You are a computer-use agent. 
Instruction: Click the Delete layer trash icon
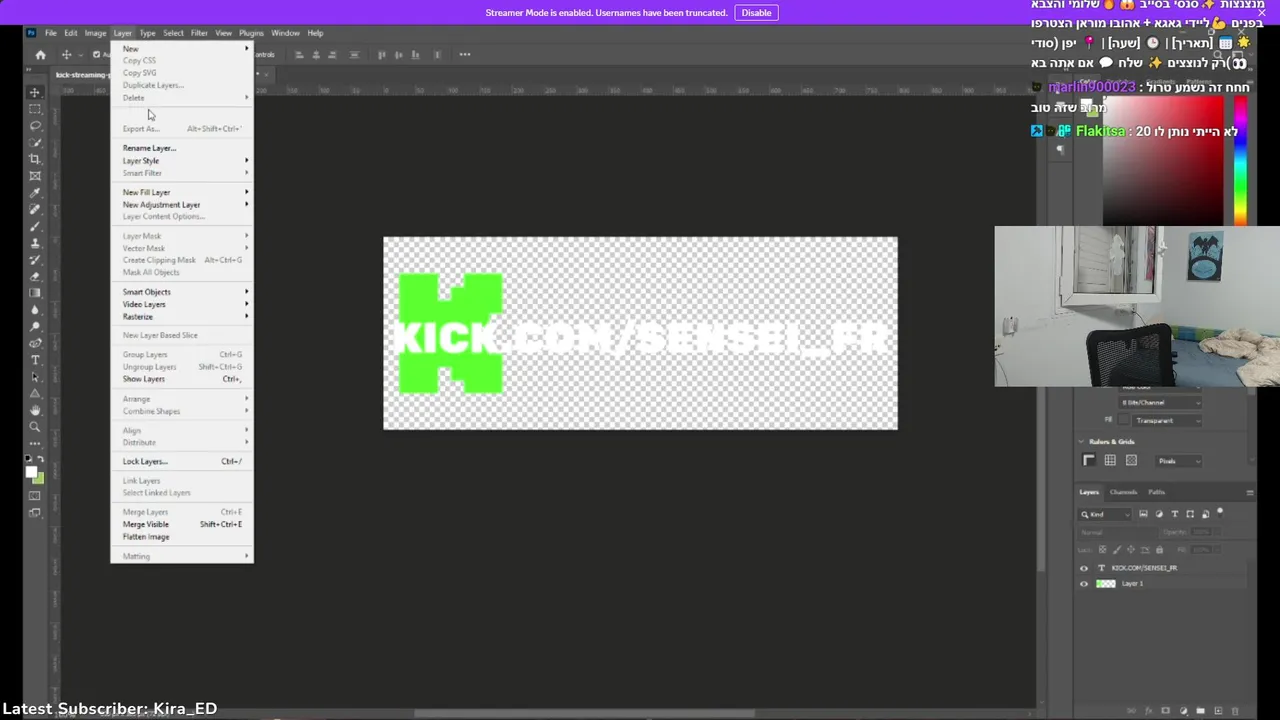(1235, 711)
